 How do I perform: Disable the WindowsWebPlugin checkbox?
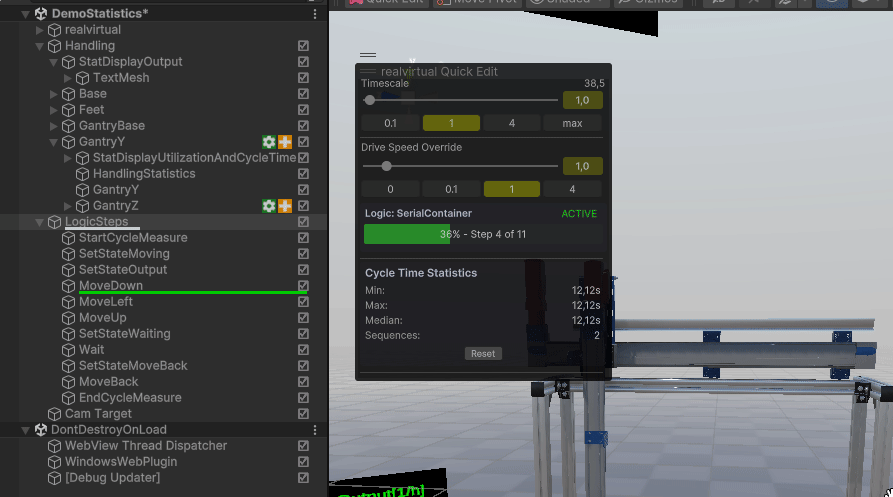click(303, 462)
